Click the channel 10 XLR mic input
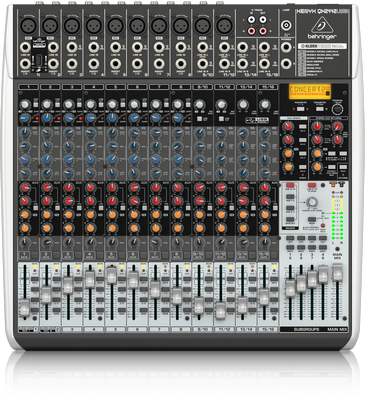This screenshot has width=365, height=400. 224,26
